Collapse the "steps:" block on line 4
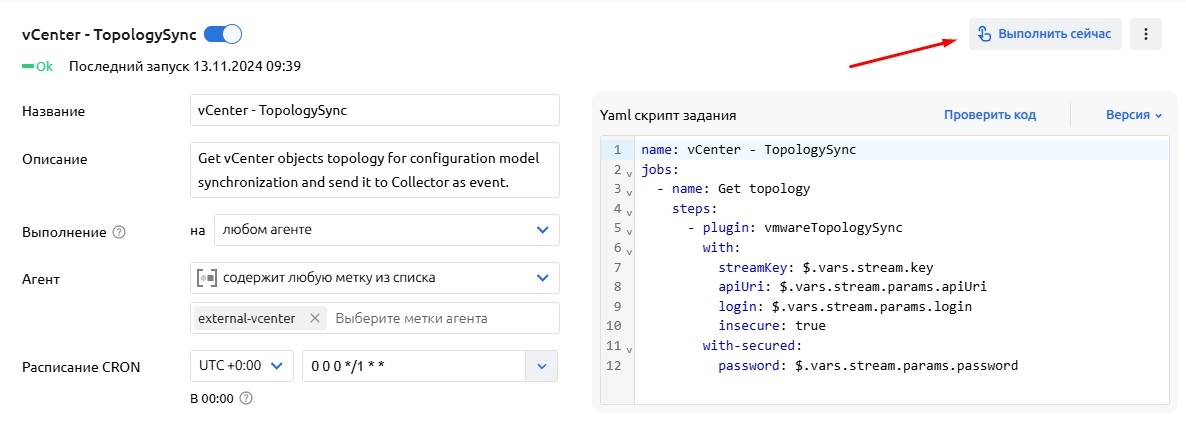 629,212
